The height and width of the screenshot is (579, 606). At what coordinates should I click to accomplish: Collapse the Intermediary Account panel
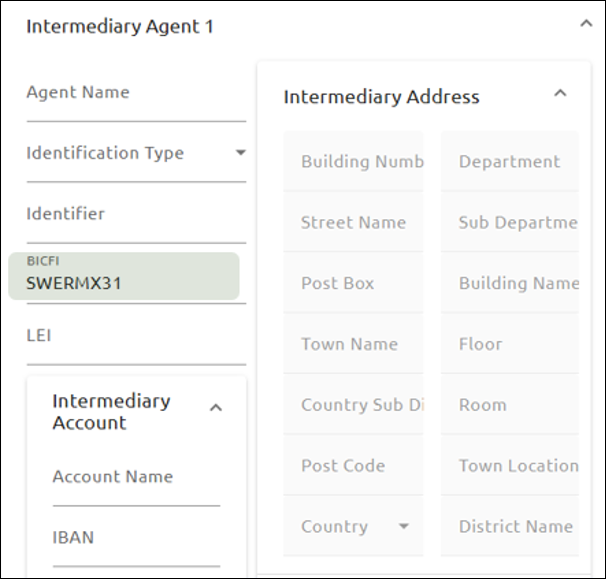[216, 408]
